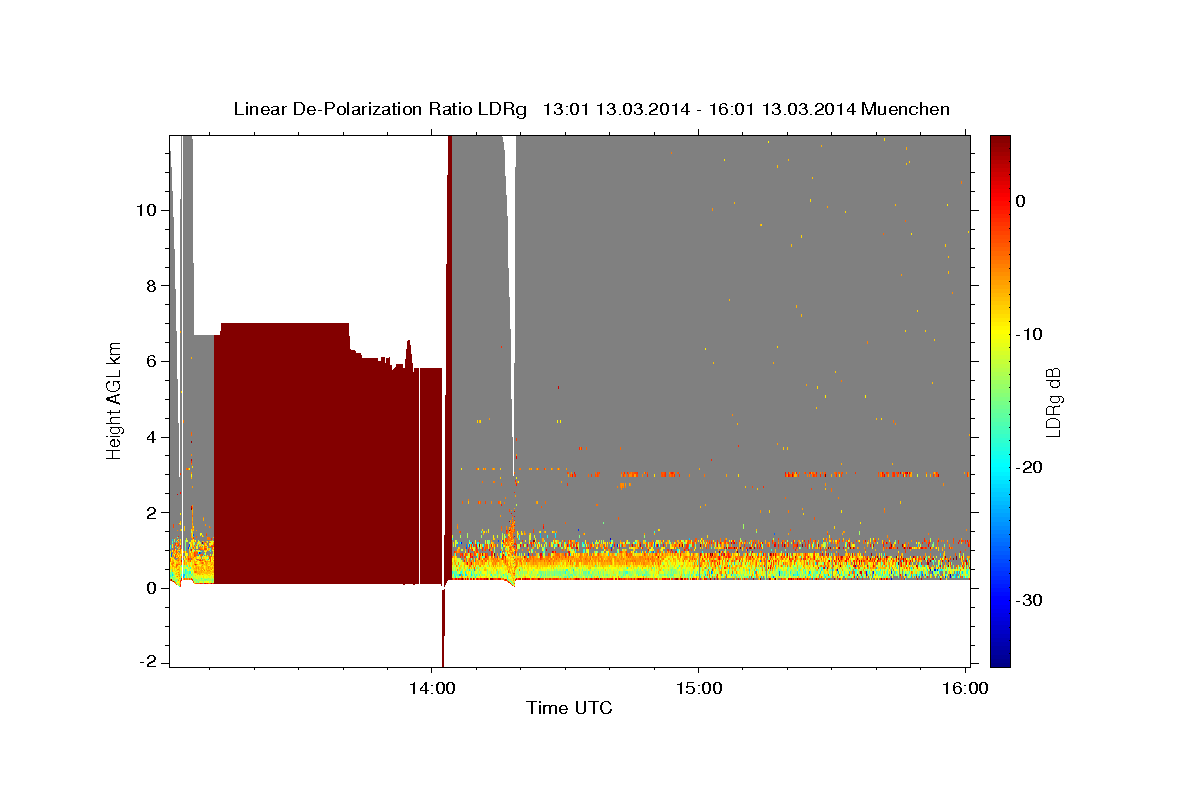Click the height tick label 10
The height and width of the screenshot is (800, 1200).
[147, 210]
